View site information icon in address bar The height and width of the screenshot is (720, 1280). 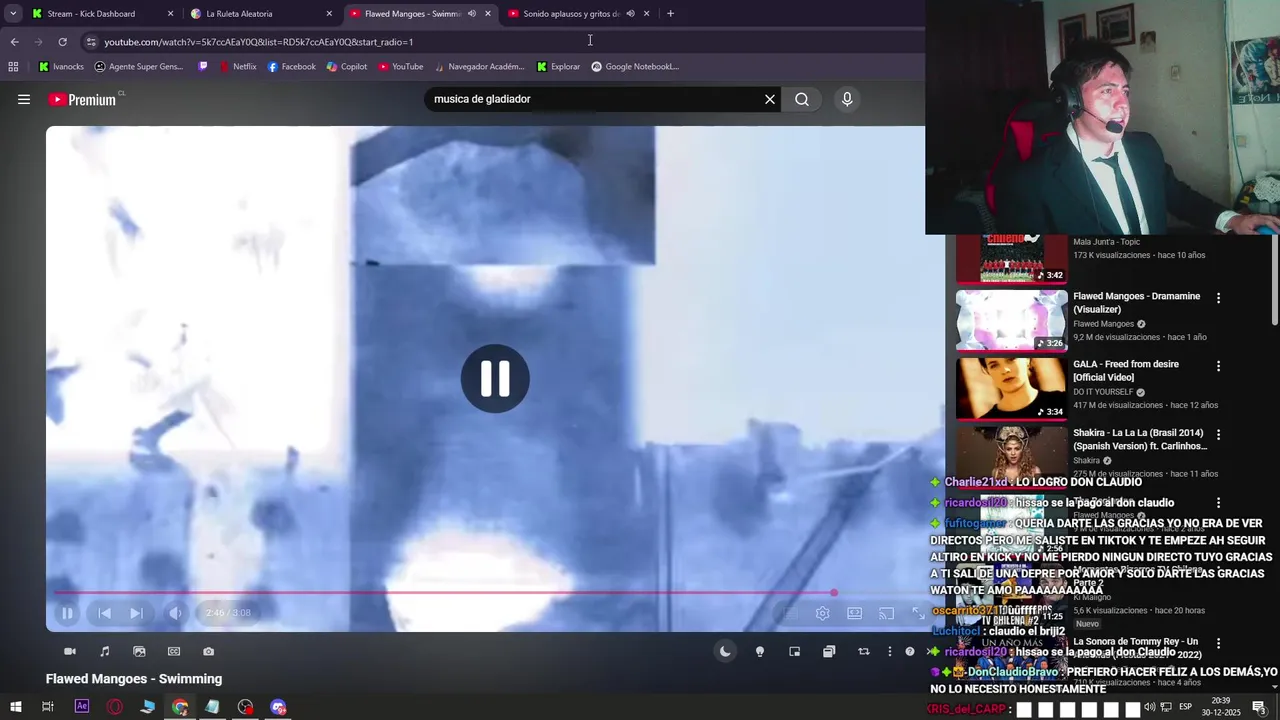click(91, 42)
